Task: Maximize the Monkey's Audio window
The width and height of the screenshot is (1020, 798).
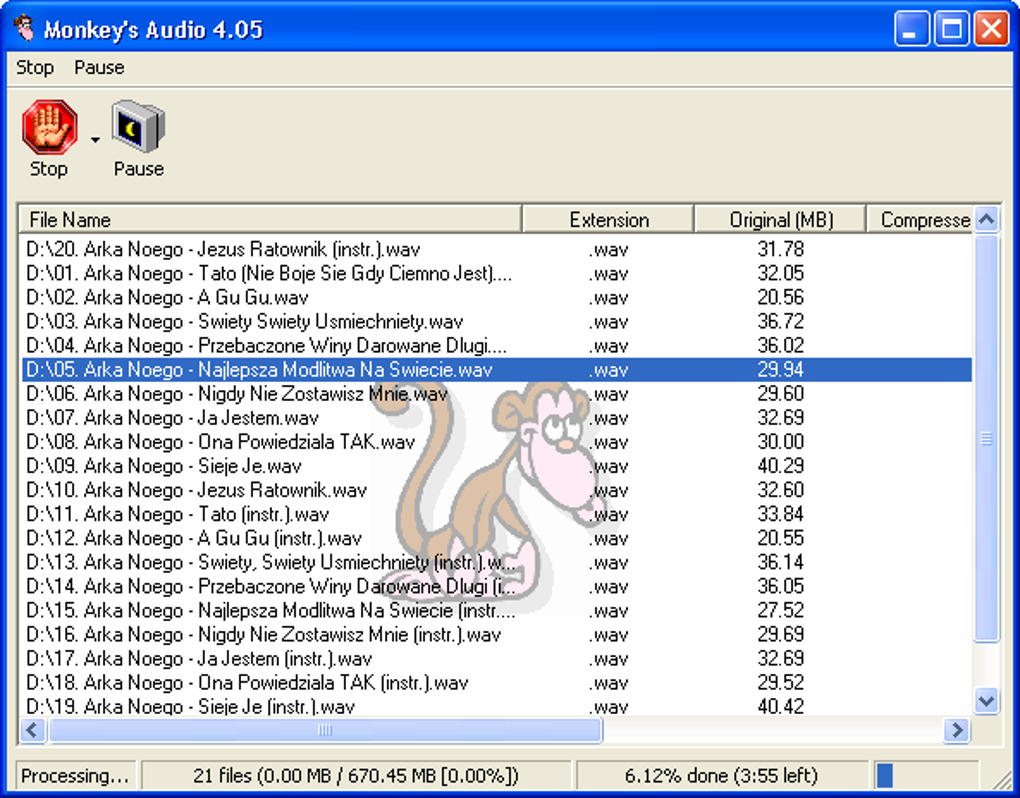Action: click(952, 29)
